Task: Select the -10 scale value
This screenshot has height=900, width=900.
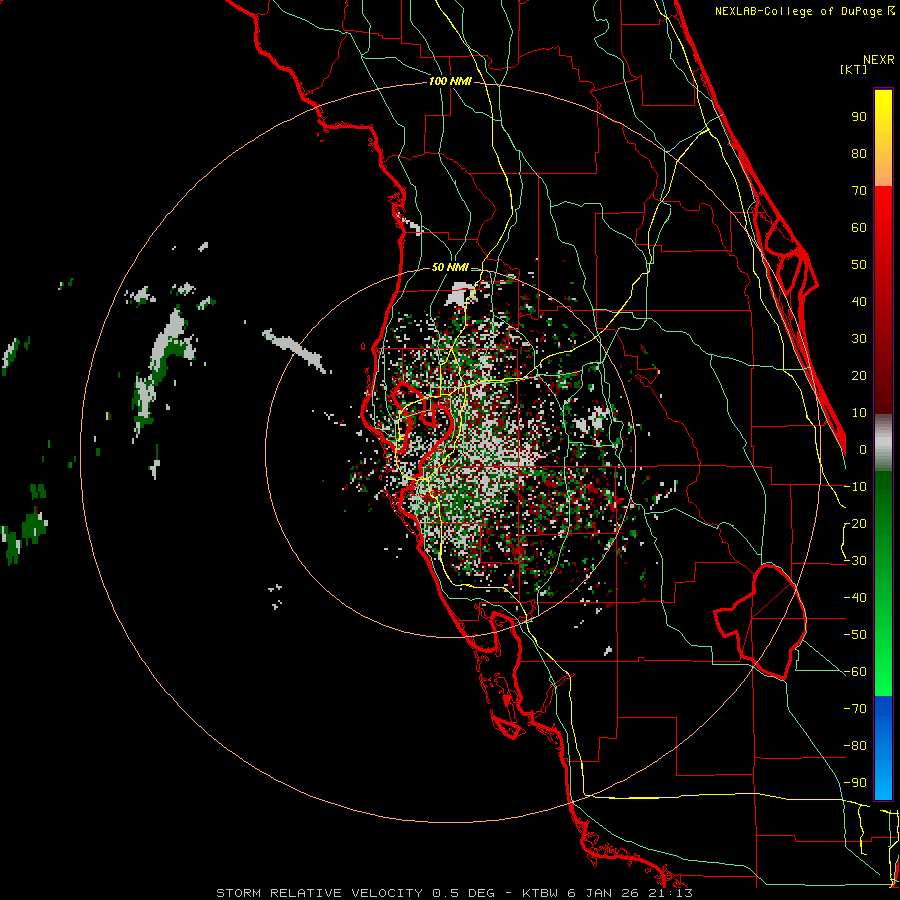Action: pyautogui.click(x=855, y=487)
